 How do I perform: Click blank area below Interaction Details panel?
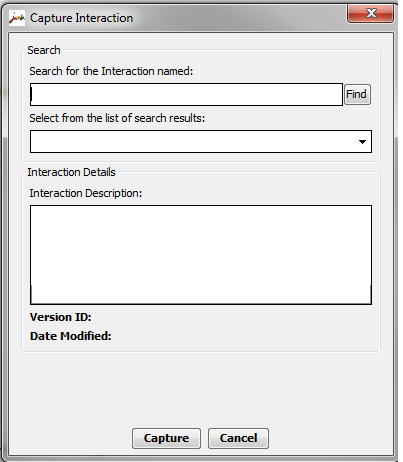[x=201, y=388]
